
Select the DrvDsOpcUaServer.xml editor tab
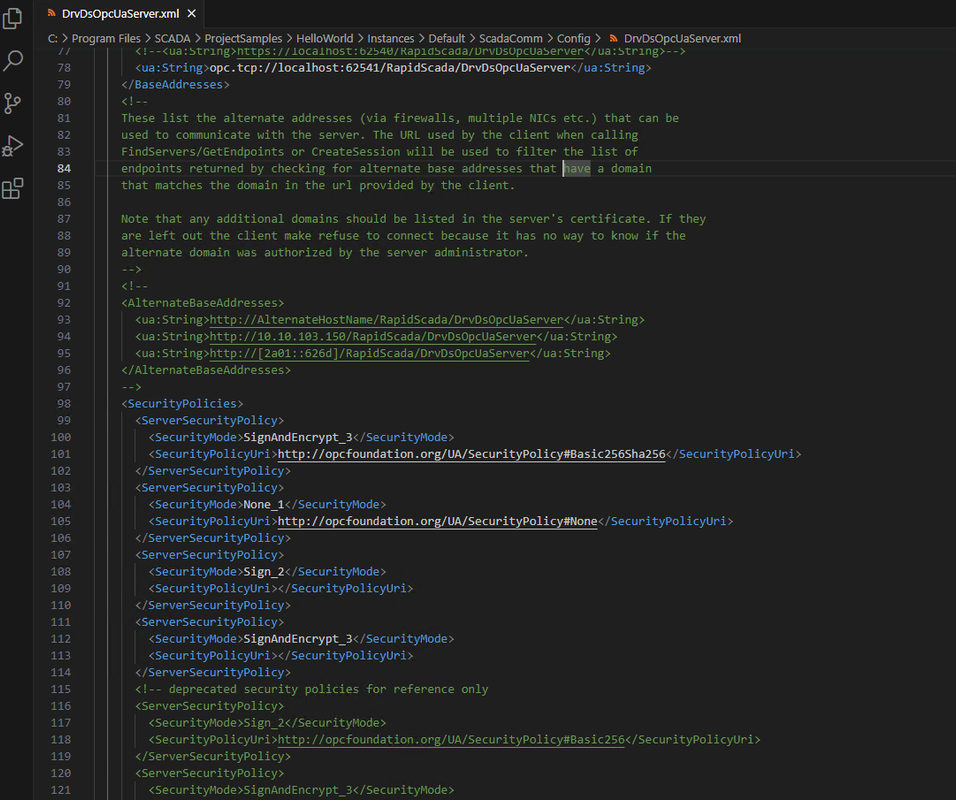(121, 13)
